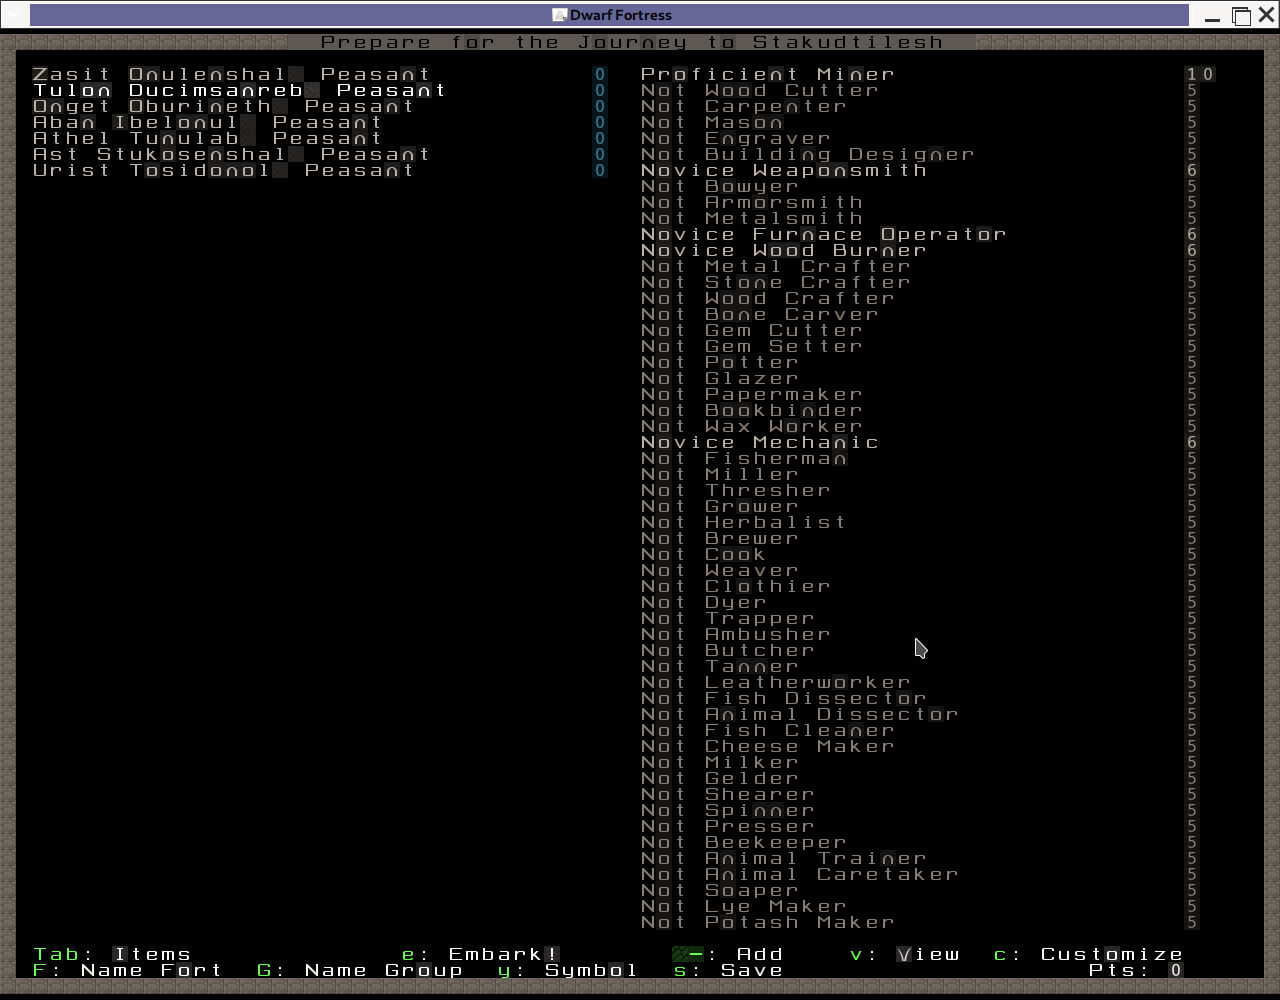Click the Tab: Items option
This screenshot has width=1280, height=1000.
pos(111,954)
